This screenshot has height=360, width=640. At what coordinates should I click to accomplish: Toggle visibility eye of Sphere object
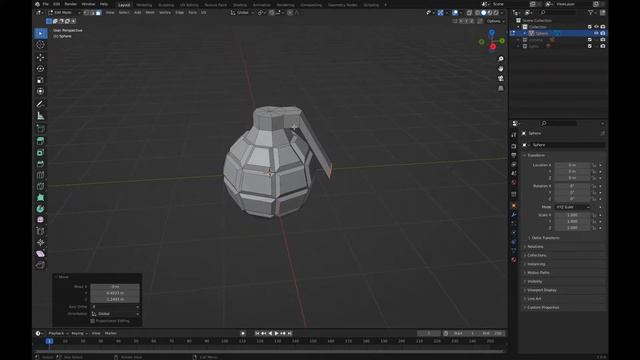pos(596,33)
